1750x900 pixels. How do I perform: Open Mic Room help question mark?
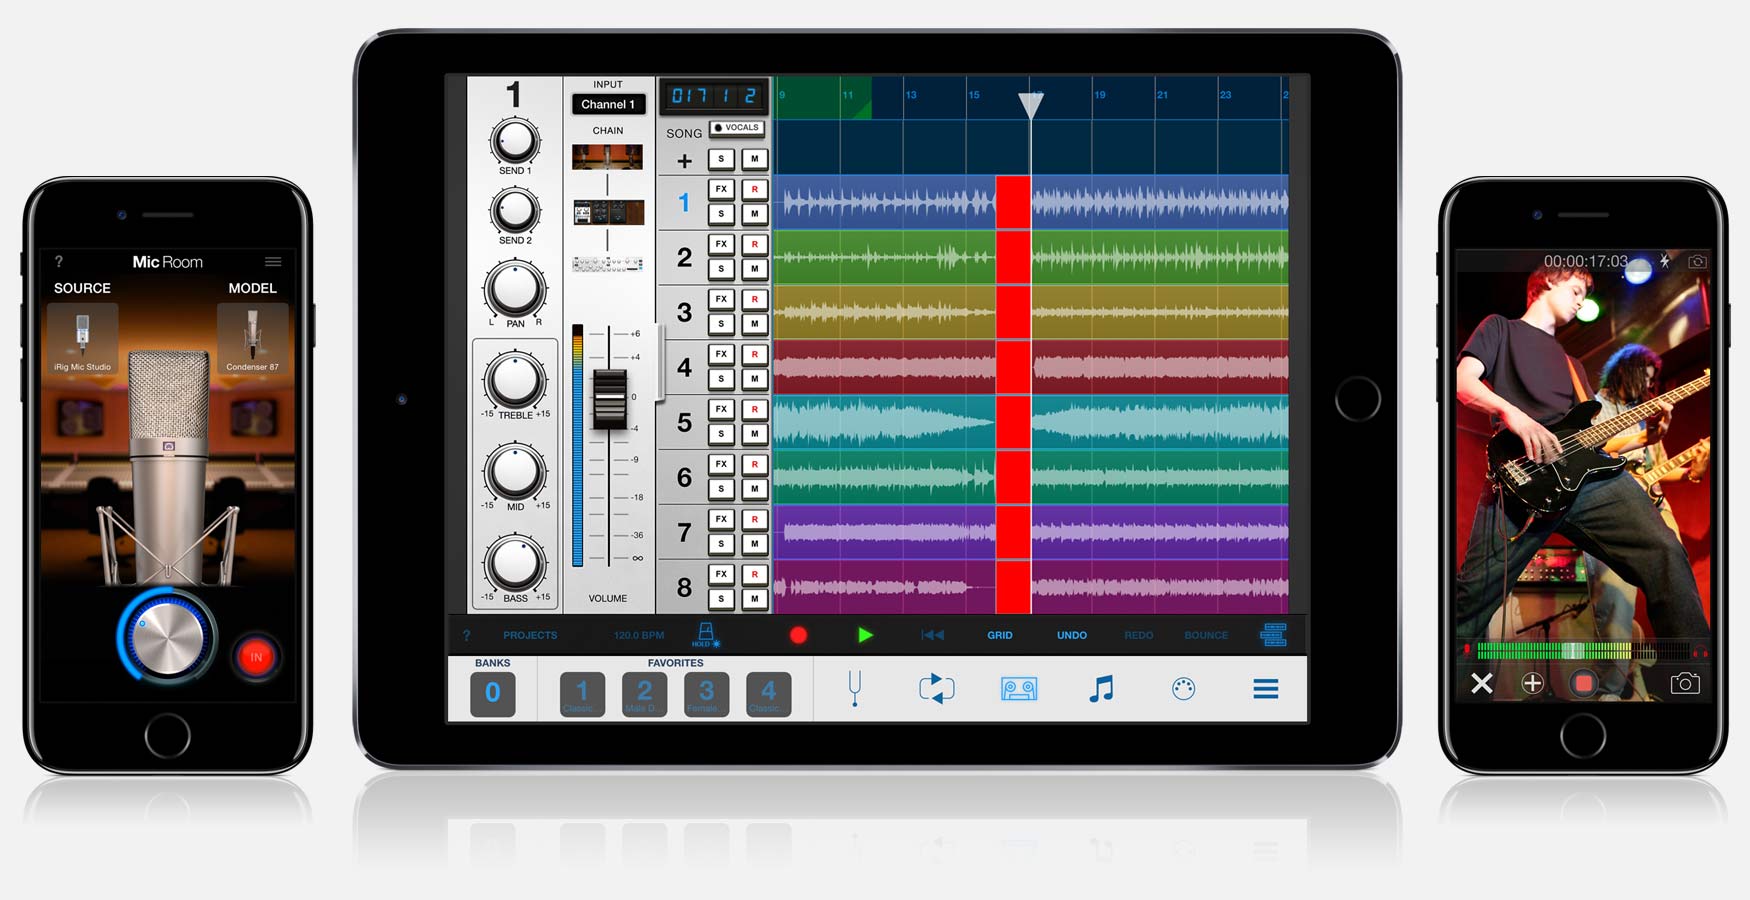coord(59,261)
